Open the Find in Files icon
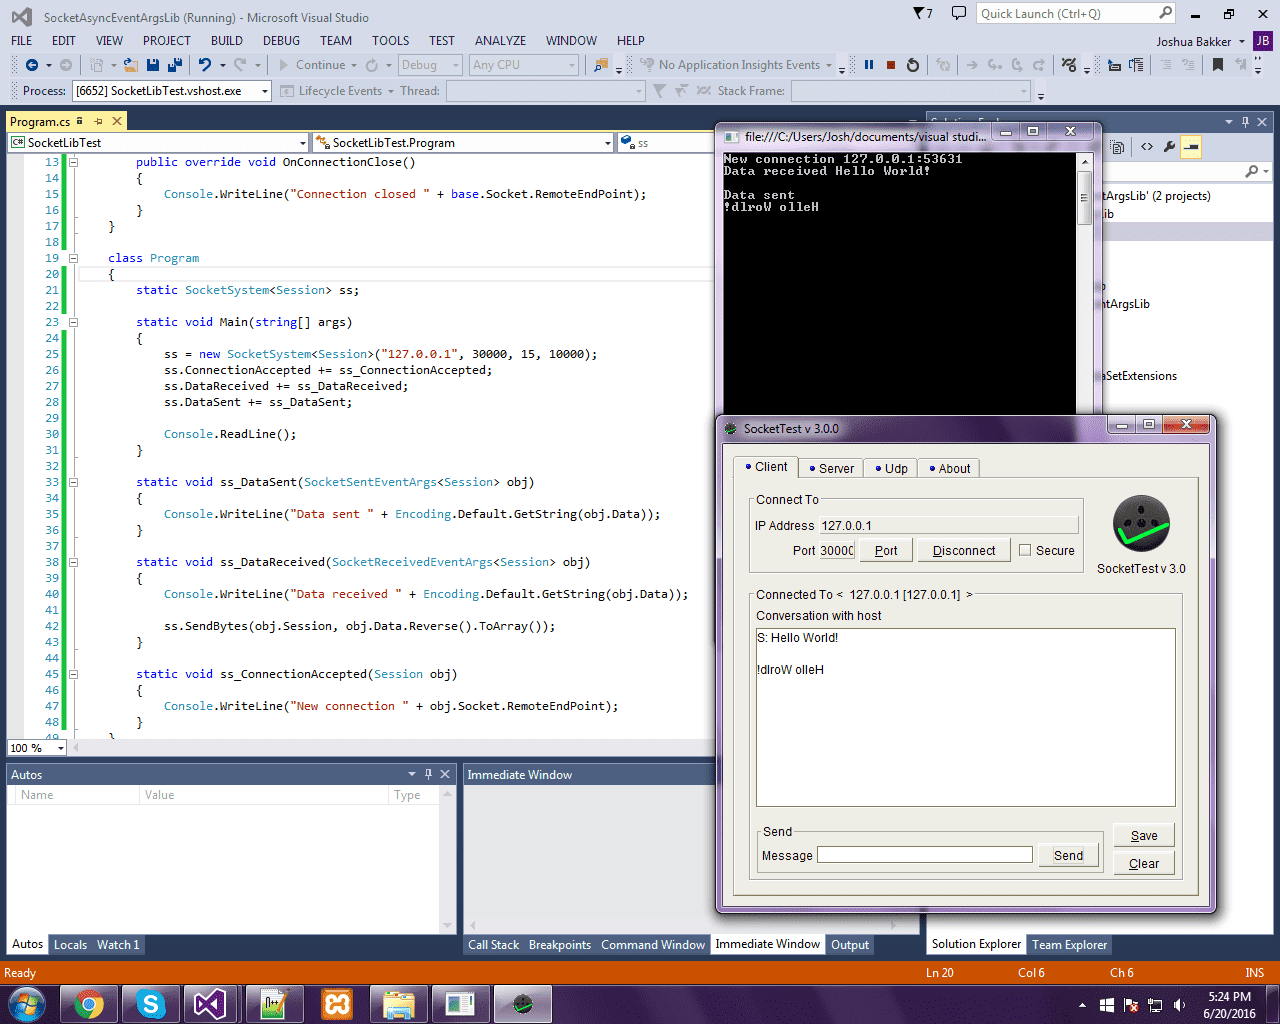 (x=601, y=65)
